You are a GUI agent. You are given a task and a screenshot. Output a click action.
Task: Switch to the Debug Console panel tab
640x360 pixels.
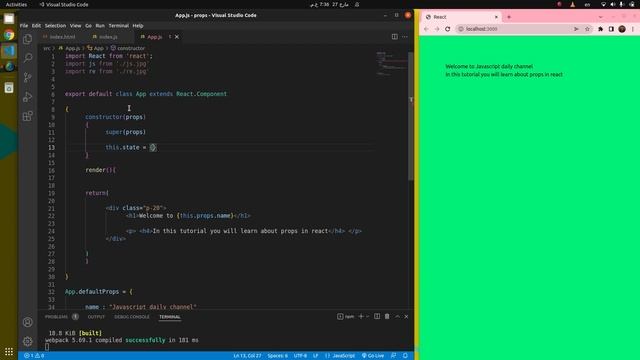coord(132,317)
